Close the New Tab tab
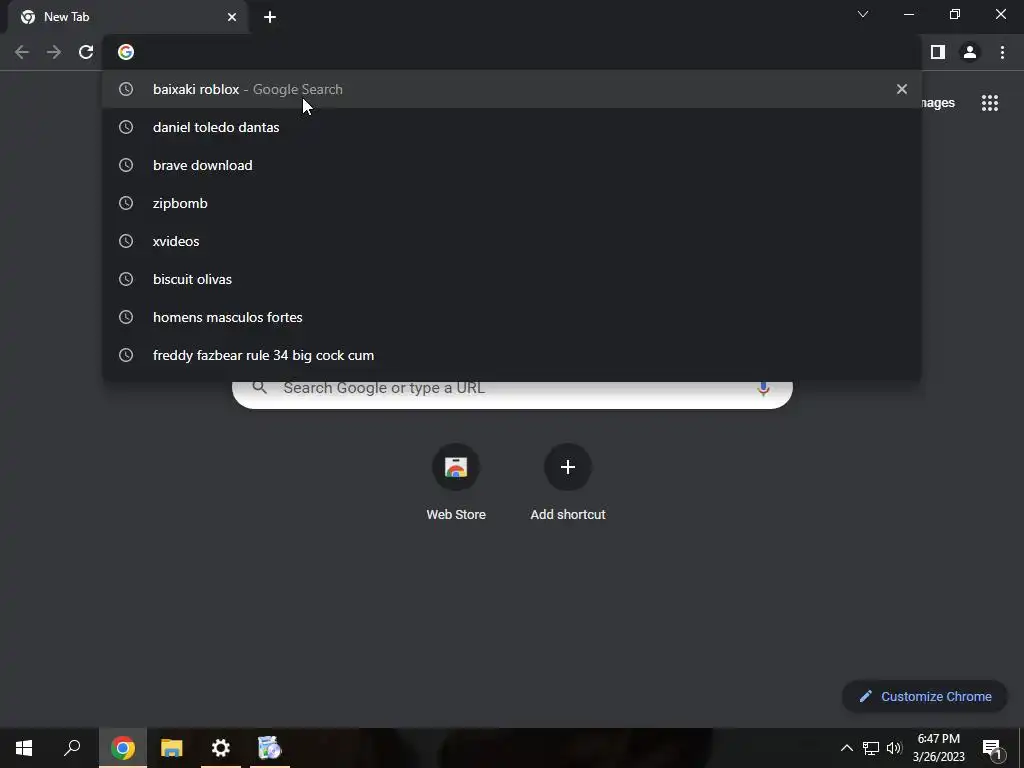The image size is (1024, 768). click(x=232, y=17)
